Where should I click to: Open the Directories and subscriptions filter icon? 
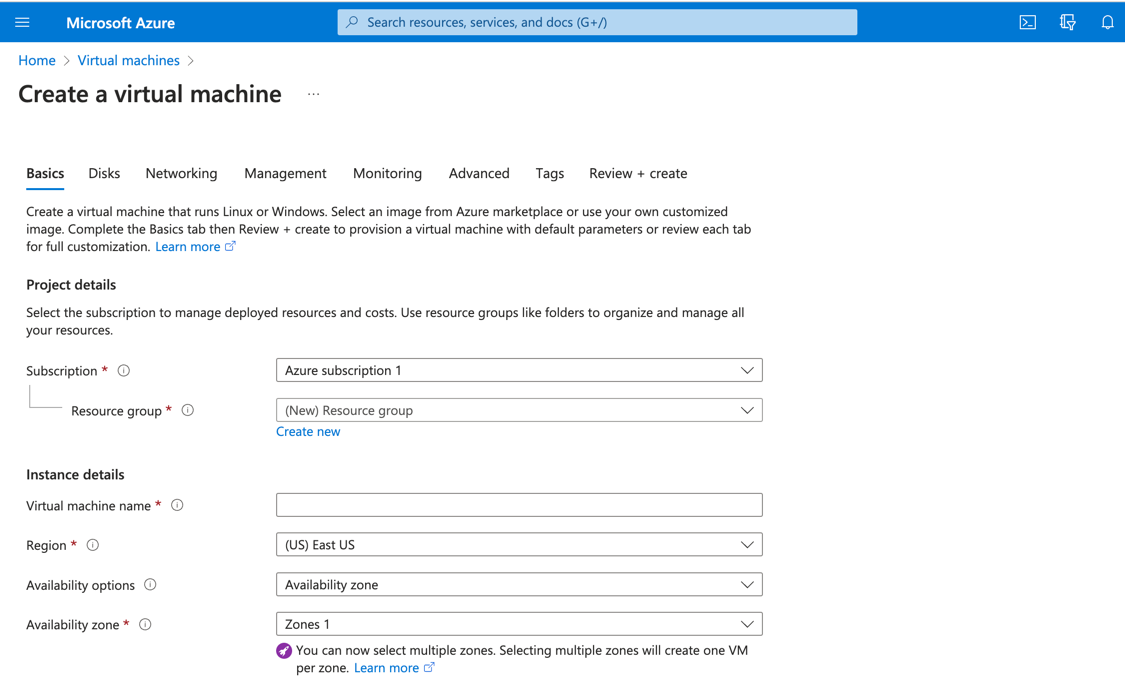[x=1068, y=22]
